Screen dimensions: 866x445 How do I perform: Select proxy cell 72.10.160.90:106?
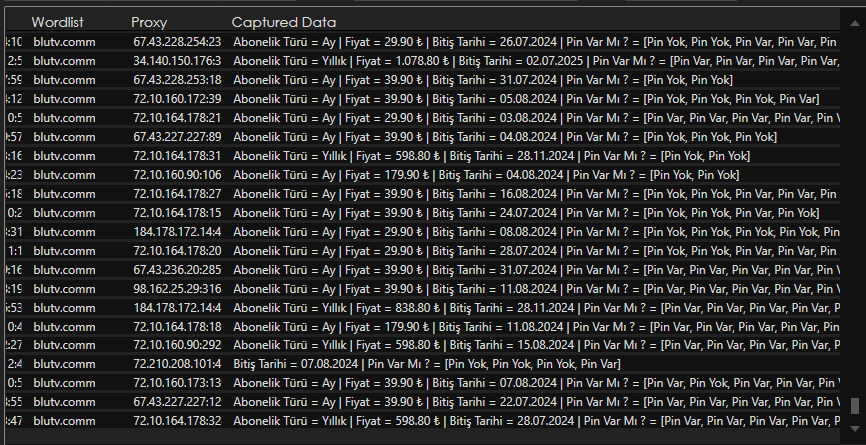[x=177, y=175]
